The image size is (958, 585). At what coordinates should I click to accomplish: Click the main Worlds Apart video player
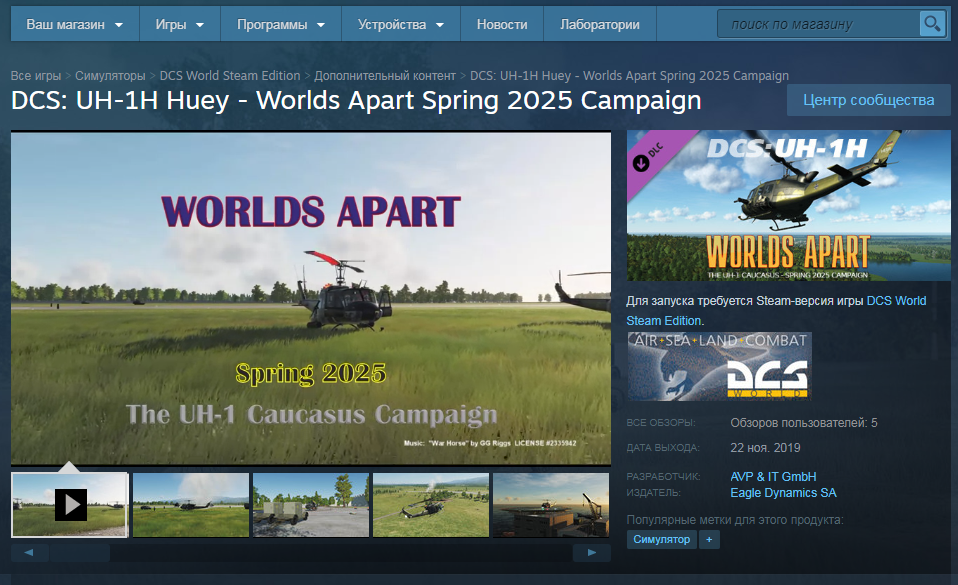311,299
